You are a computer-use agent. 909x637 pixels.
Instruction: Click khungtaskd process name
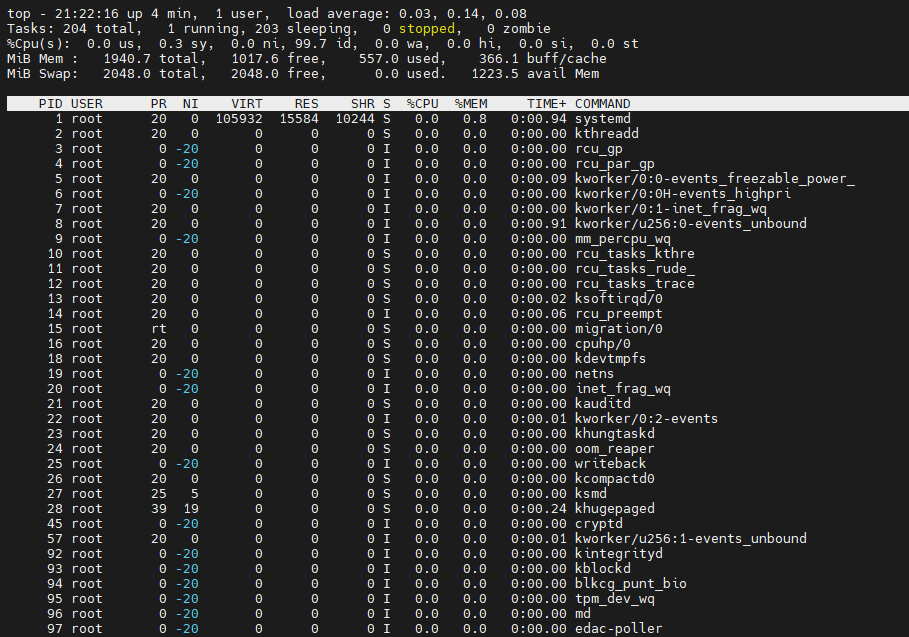point(615,434)
